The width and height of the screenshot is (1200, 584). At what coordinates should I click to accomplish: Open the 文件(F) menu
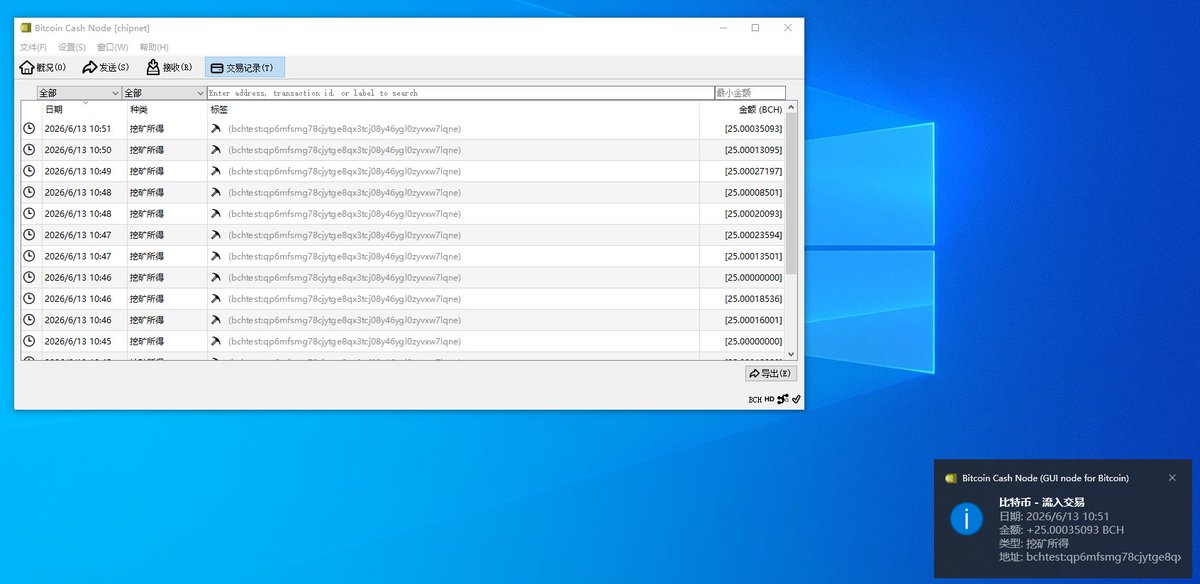click(33, 47)
